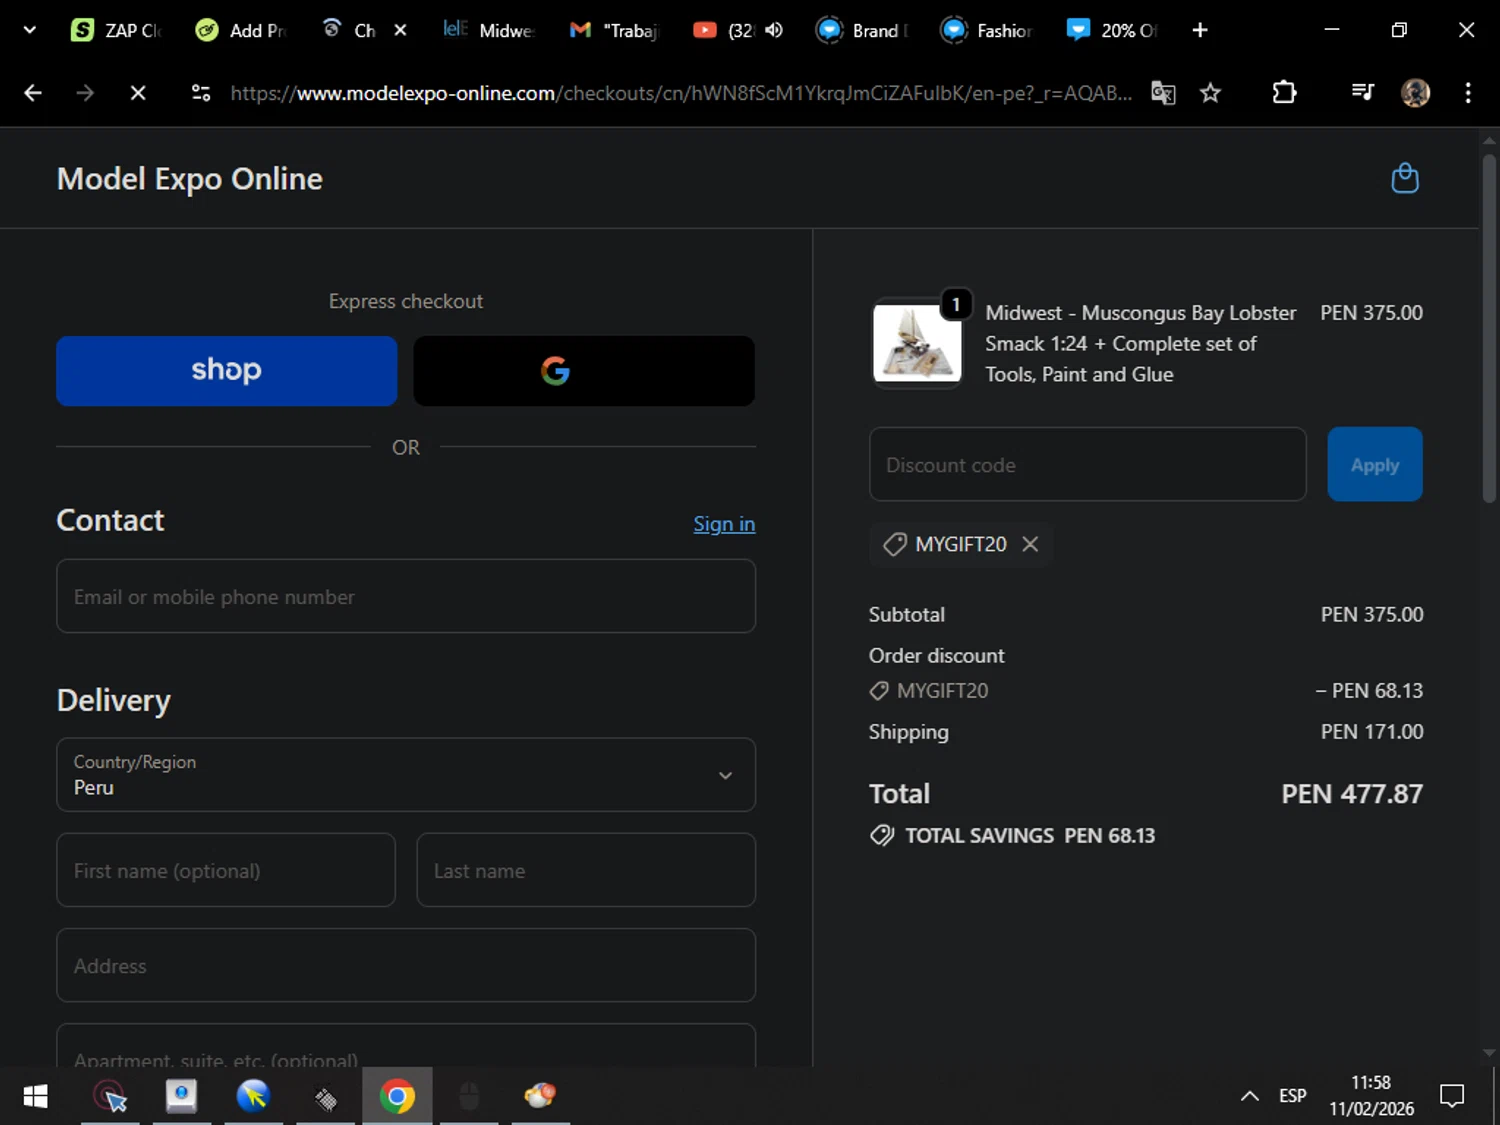Click the ESP language indicator
The width and height of the screenshot is (1500, 1125).
click(x=1292, y=1097)
